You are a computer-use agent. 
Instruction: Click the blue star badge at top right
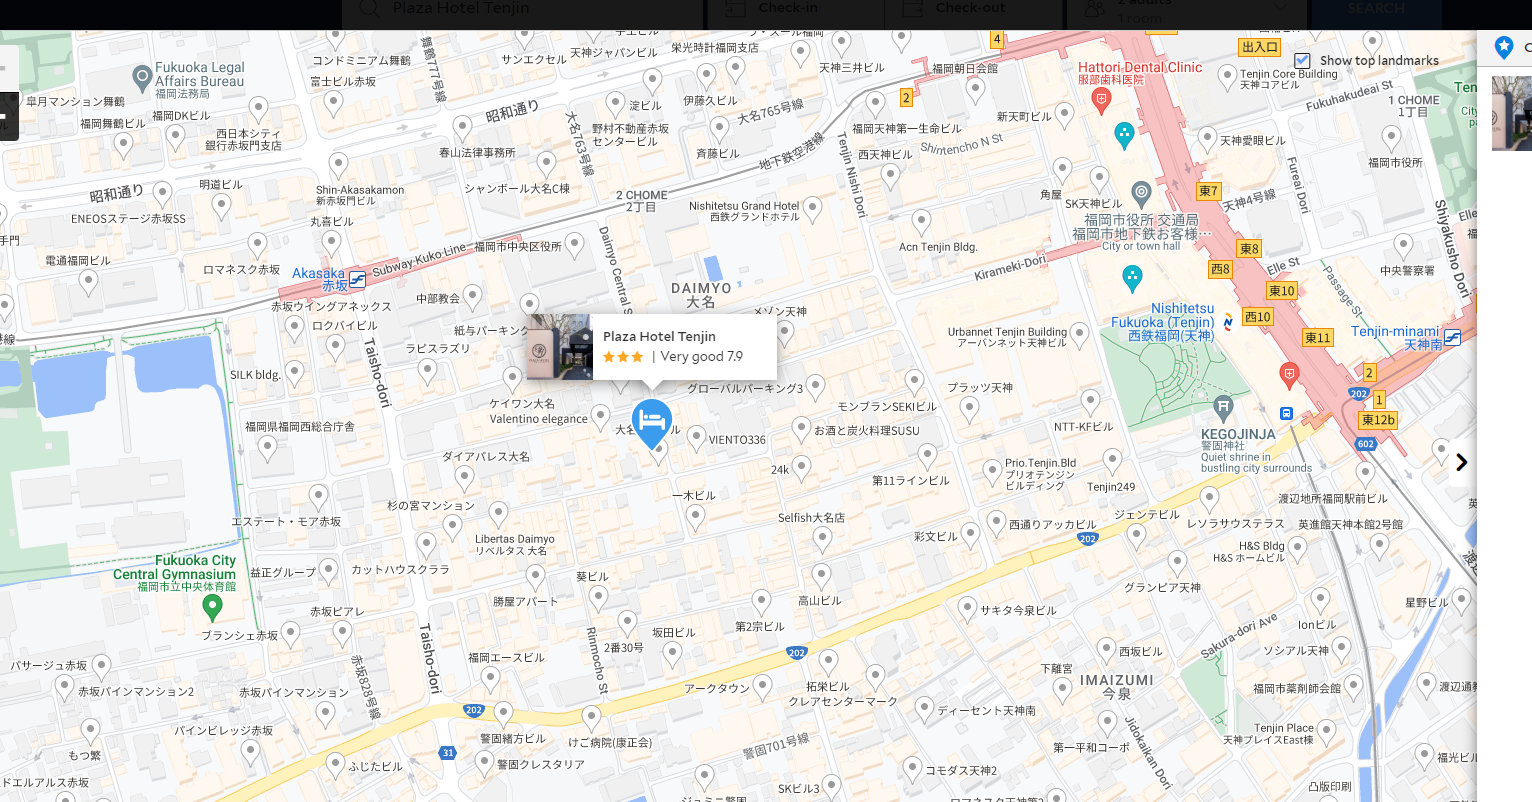[1504, 47]
